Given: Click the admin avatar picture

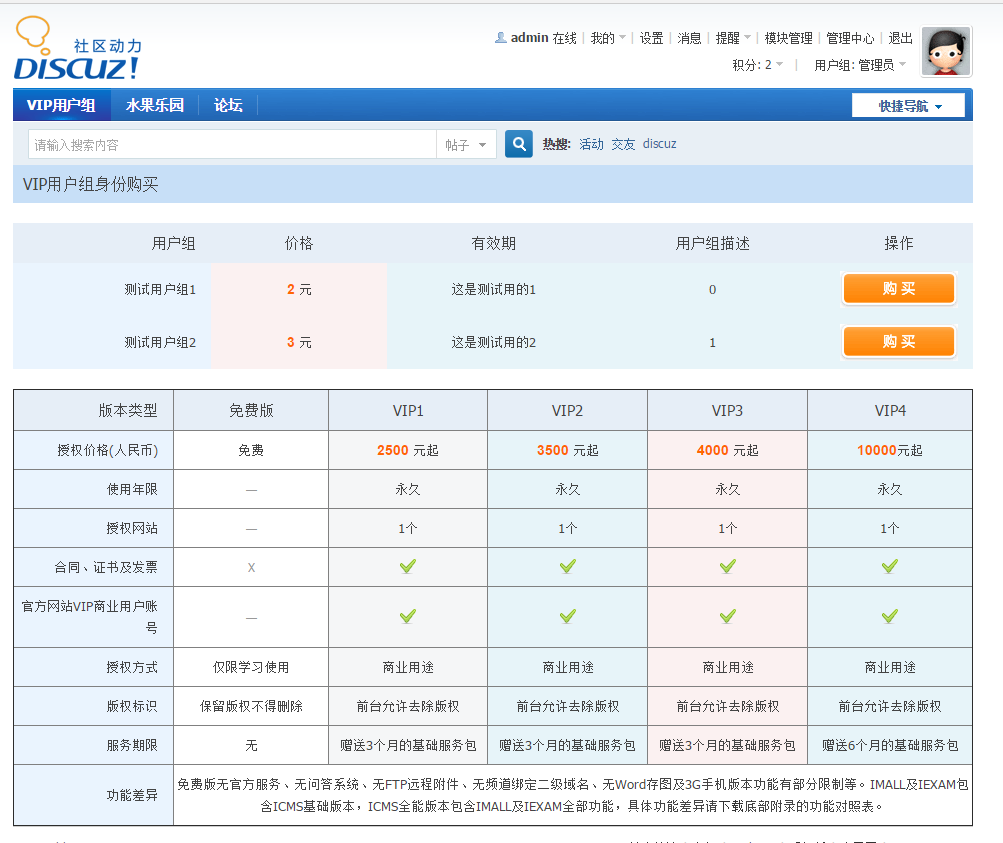Looking at the screenshot, I should (x=944, y=51).
